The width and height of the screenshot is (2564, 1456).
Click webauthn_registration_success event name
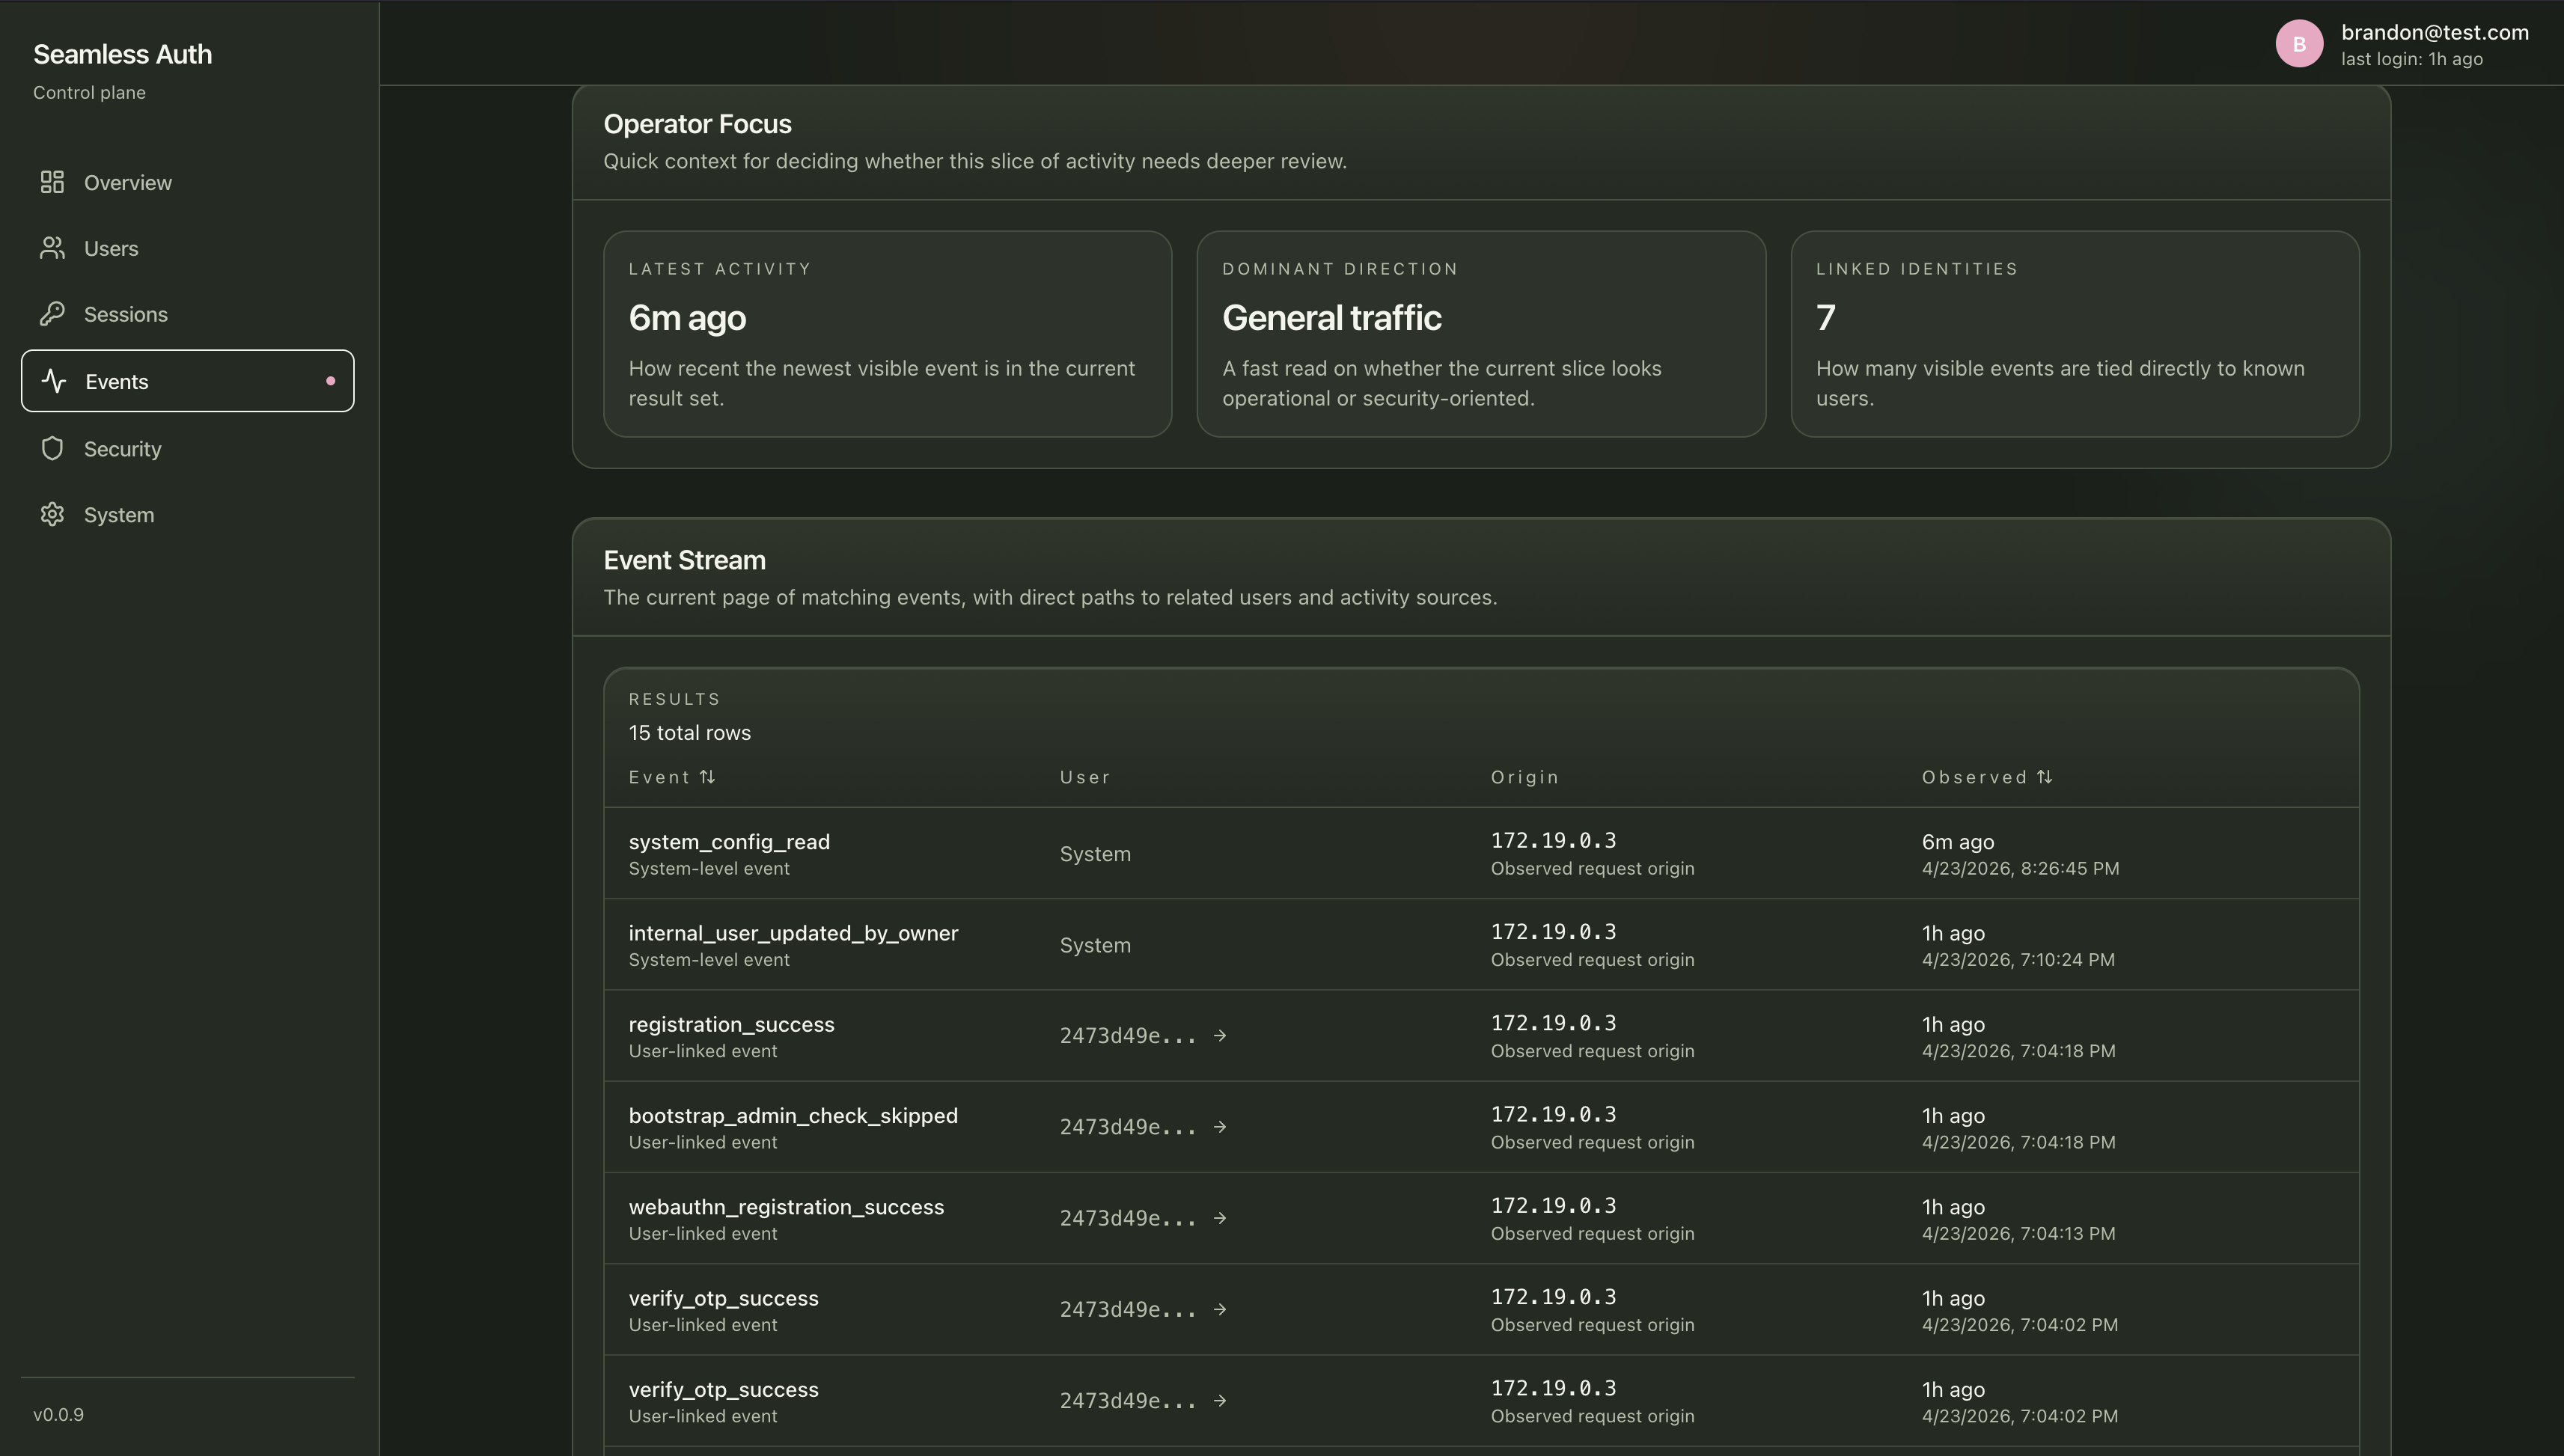(x=786, y=1207)
